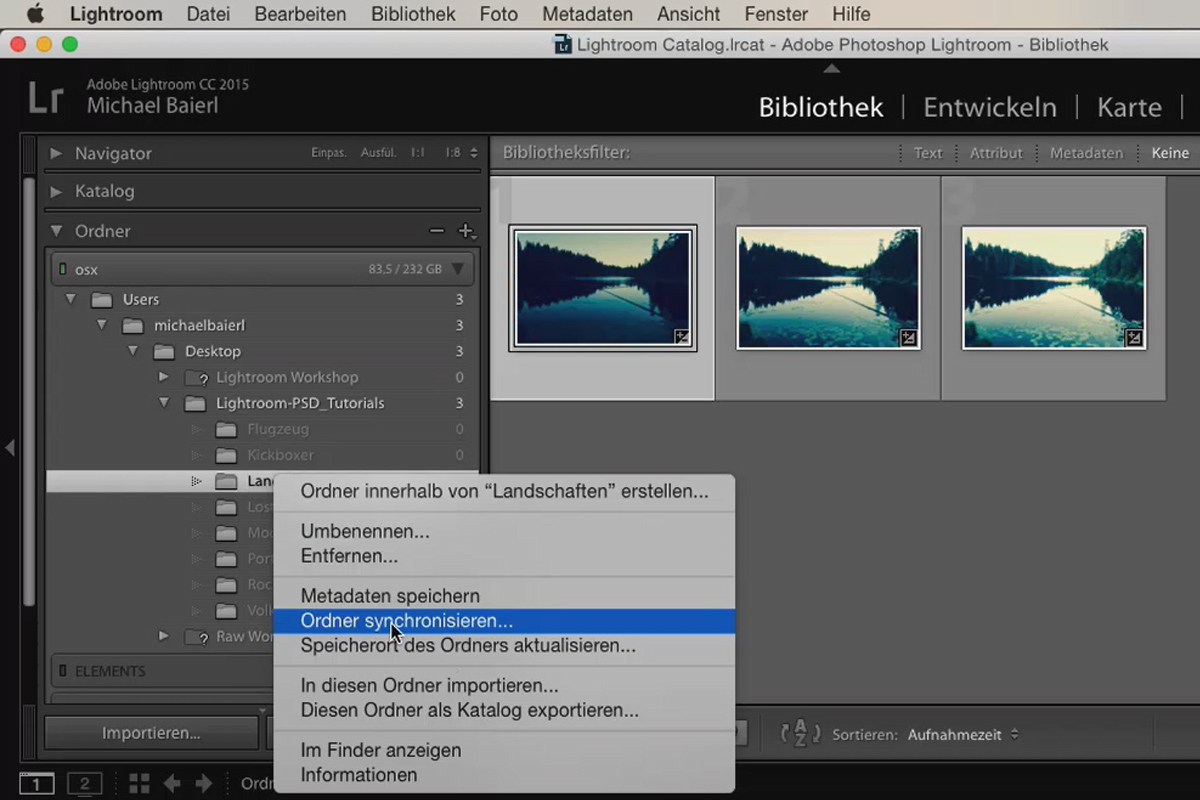Click develop-adjustments badge on third thumbnail
The image size is (1200, 800).
(1134, 338)
